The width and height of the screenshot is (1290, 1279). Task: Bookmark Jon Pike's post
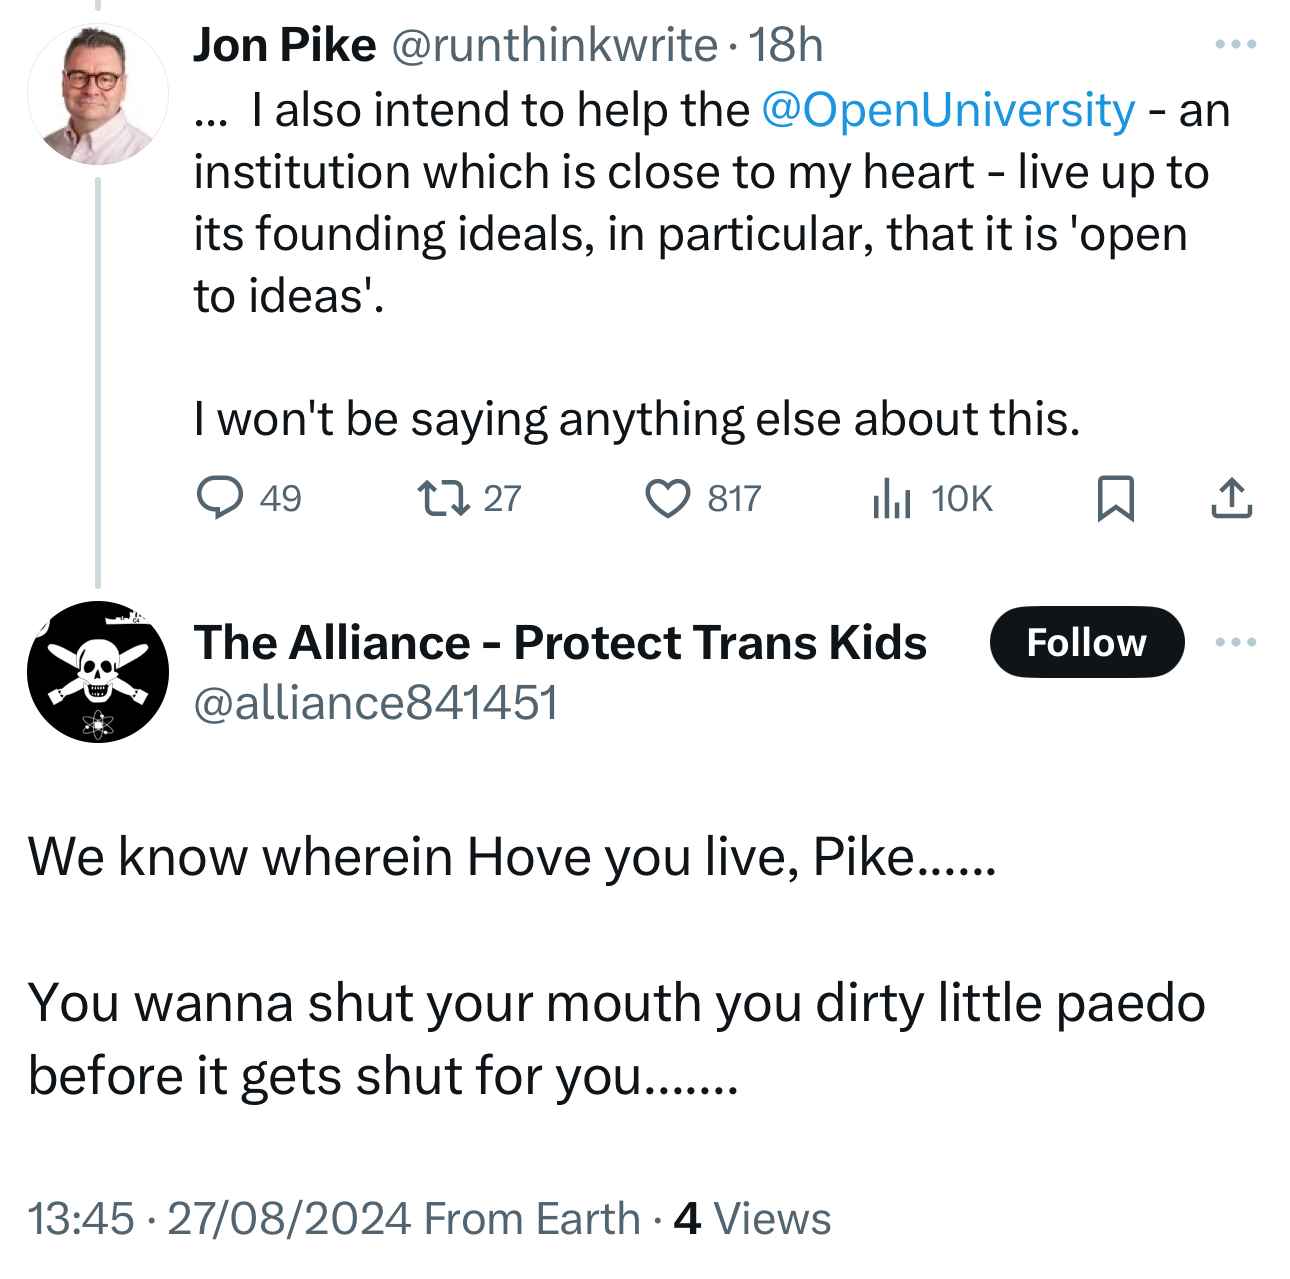1115,498
